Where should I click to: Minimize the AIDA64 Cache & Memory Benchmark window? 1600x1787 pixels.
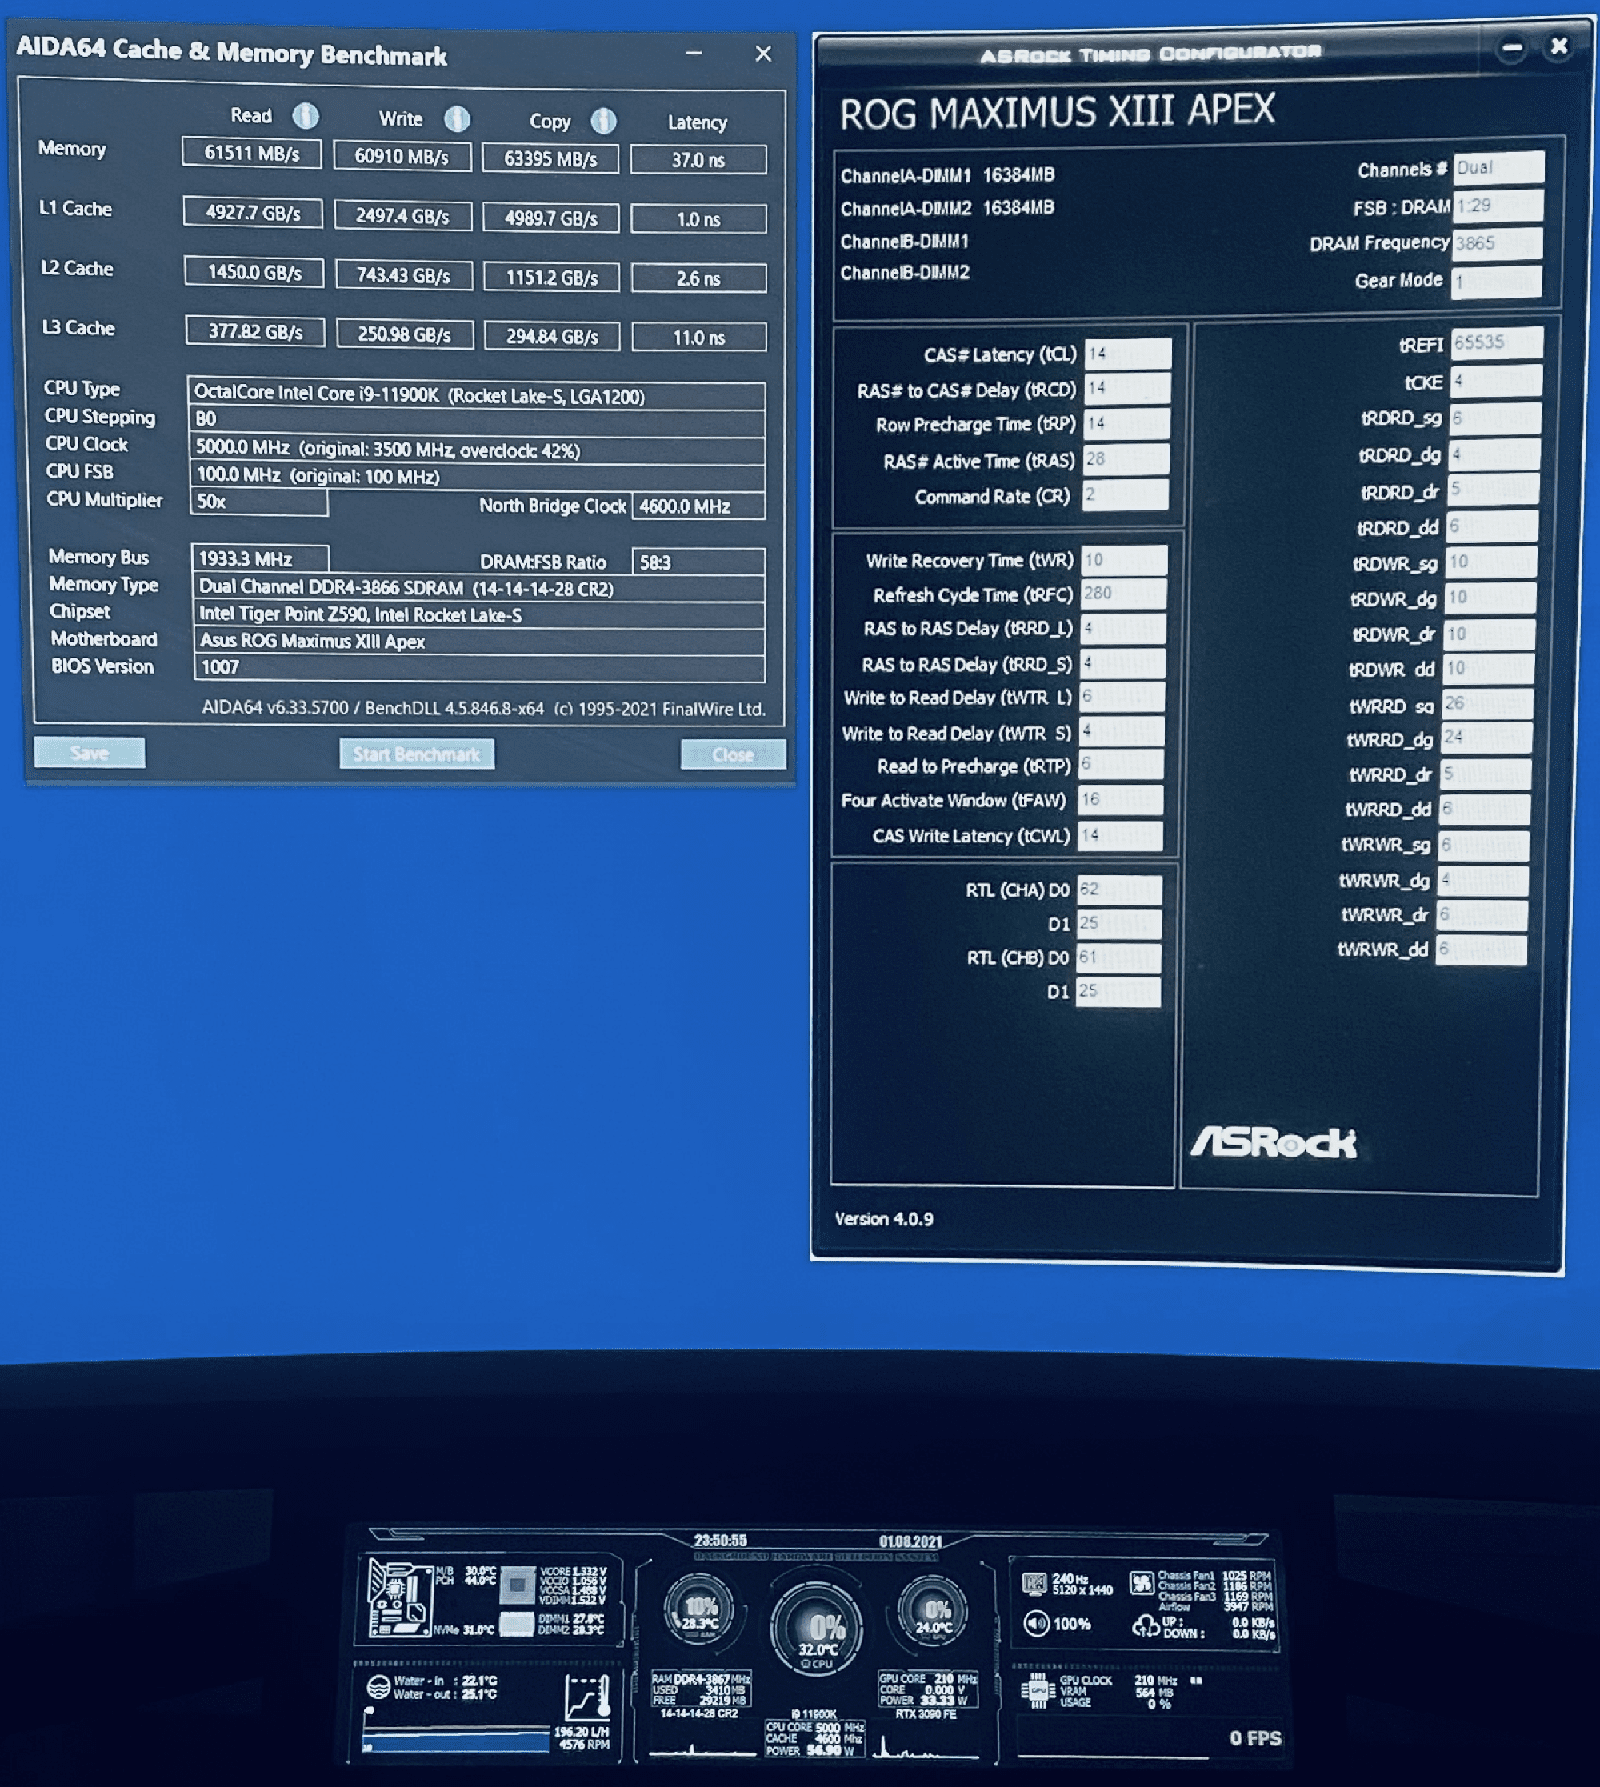point(694,53)
